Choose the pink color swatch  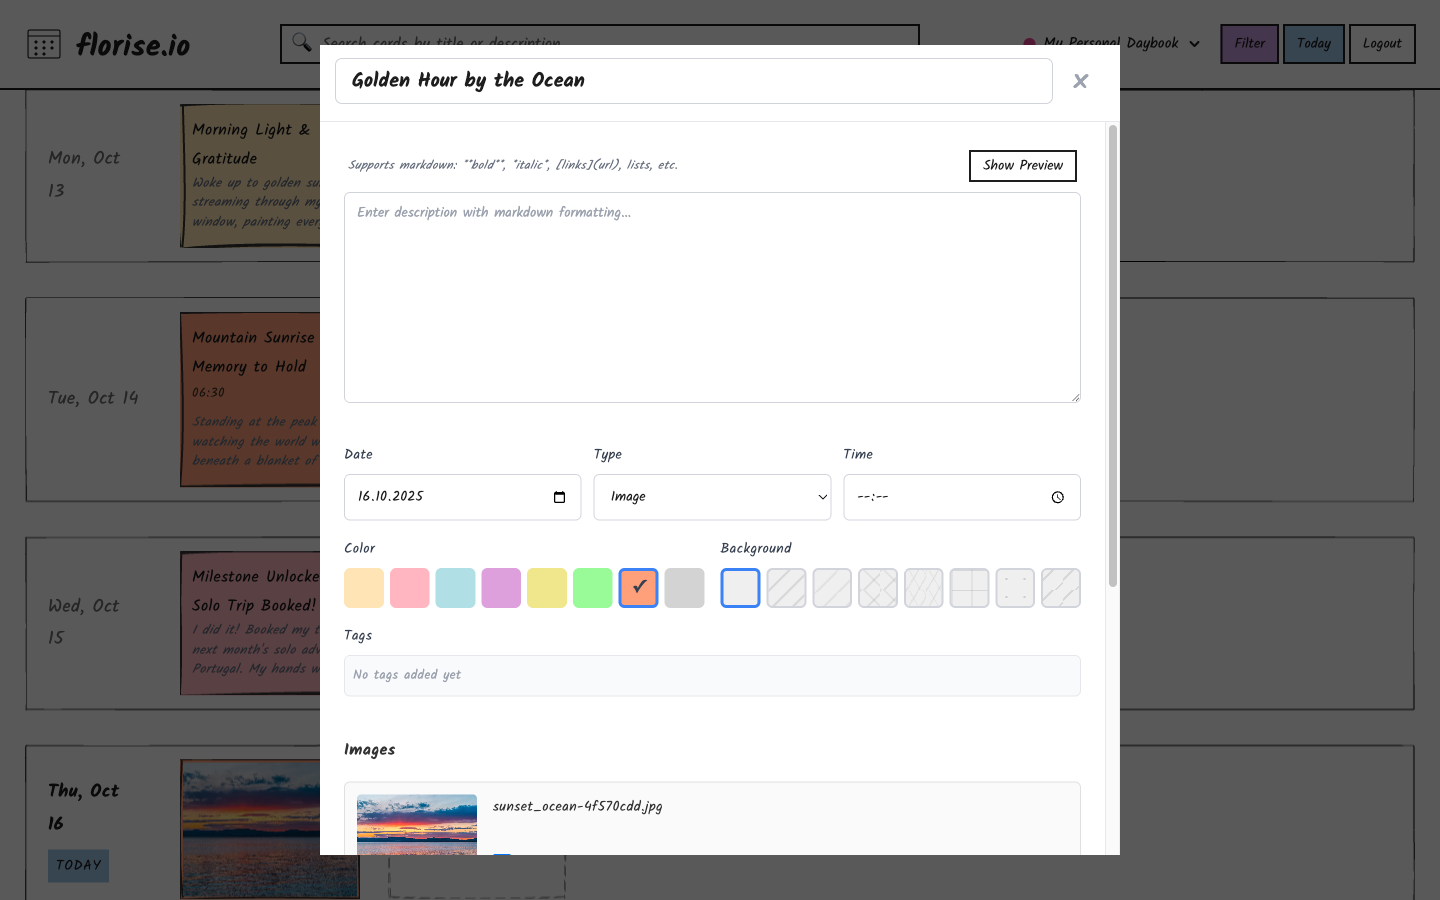click(x=410, y=588)
